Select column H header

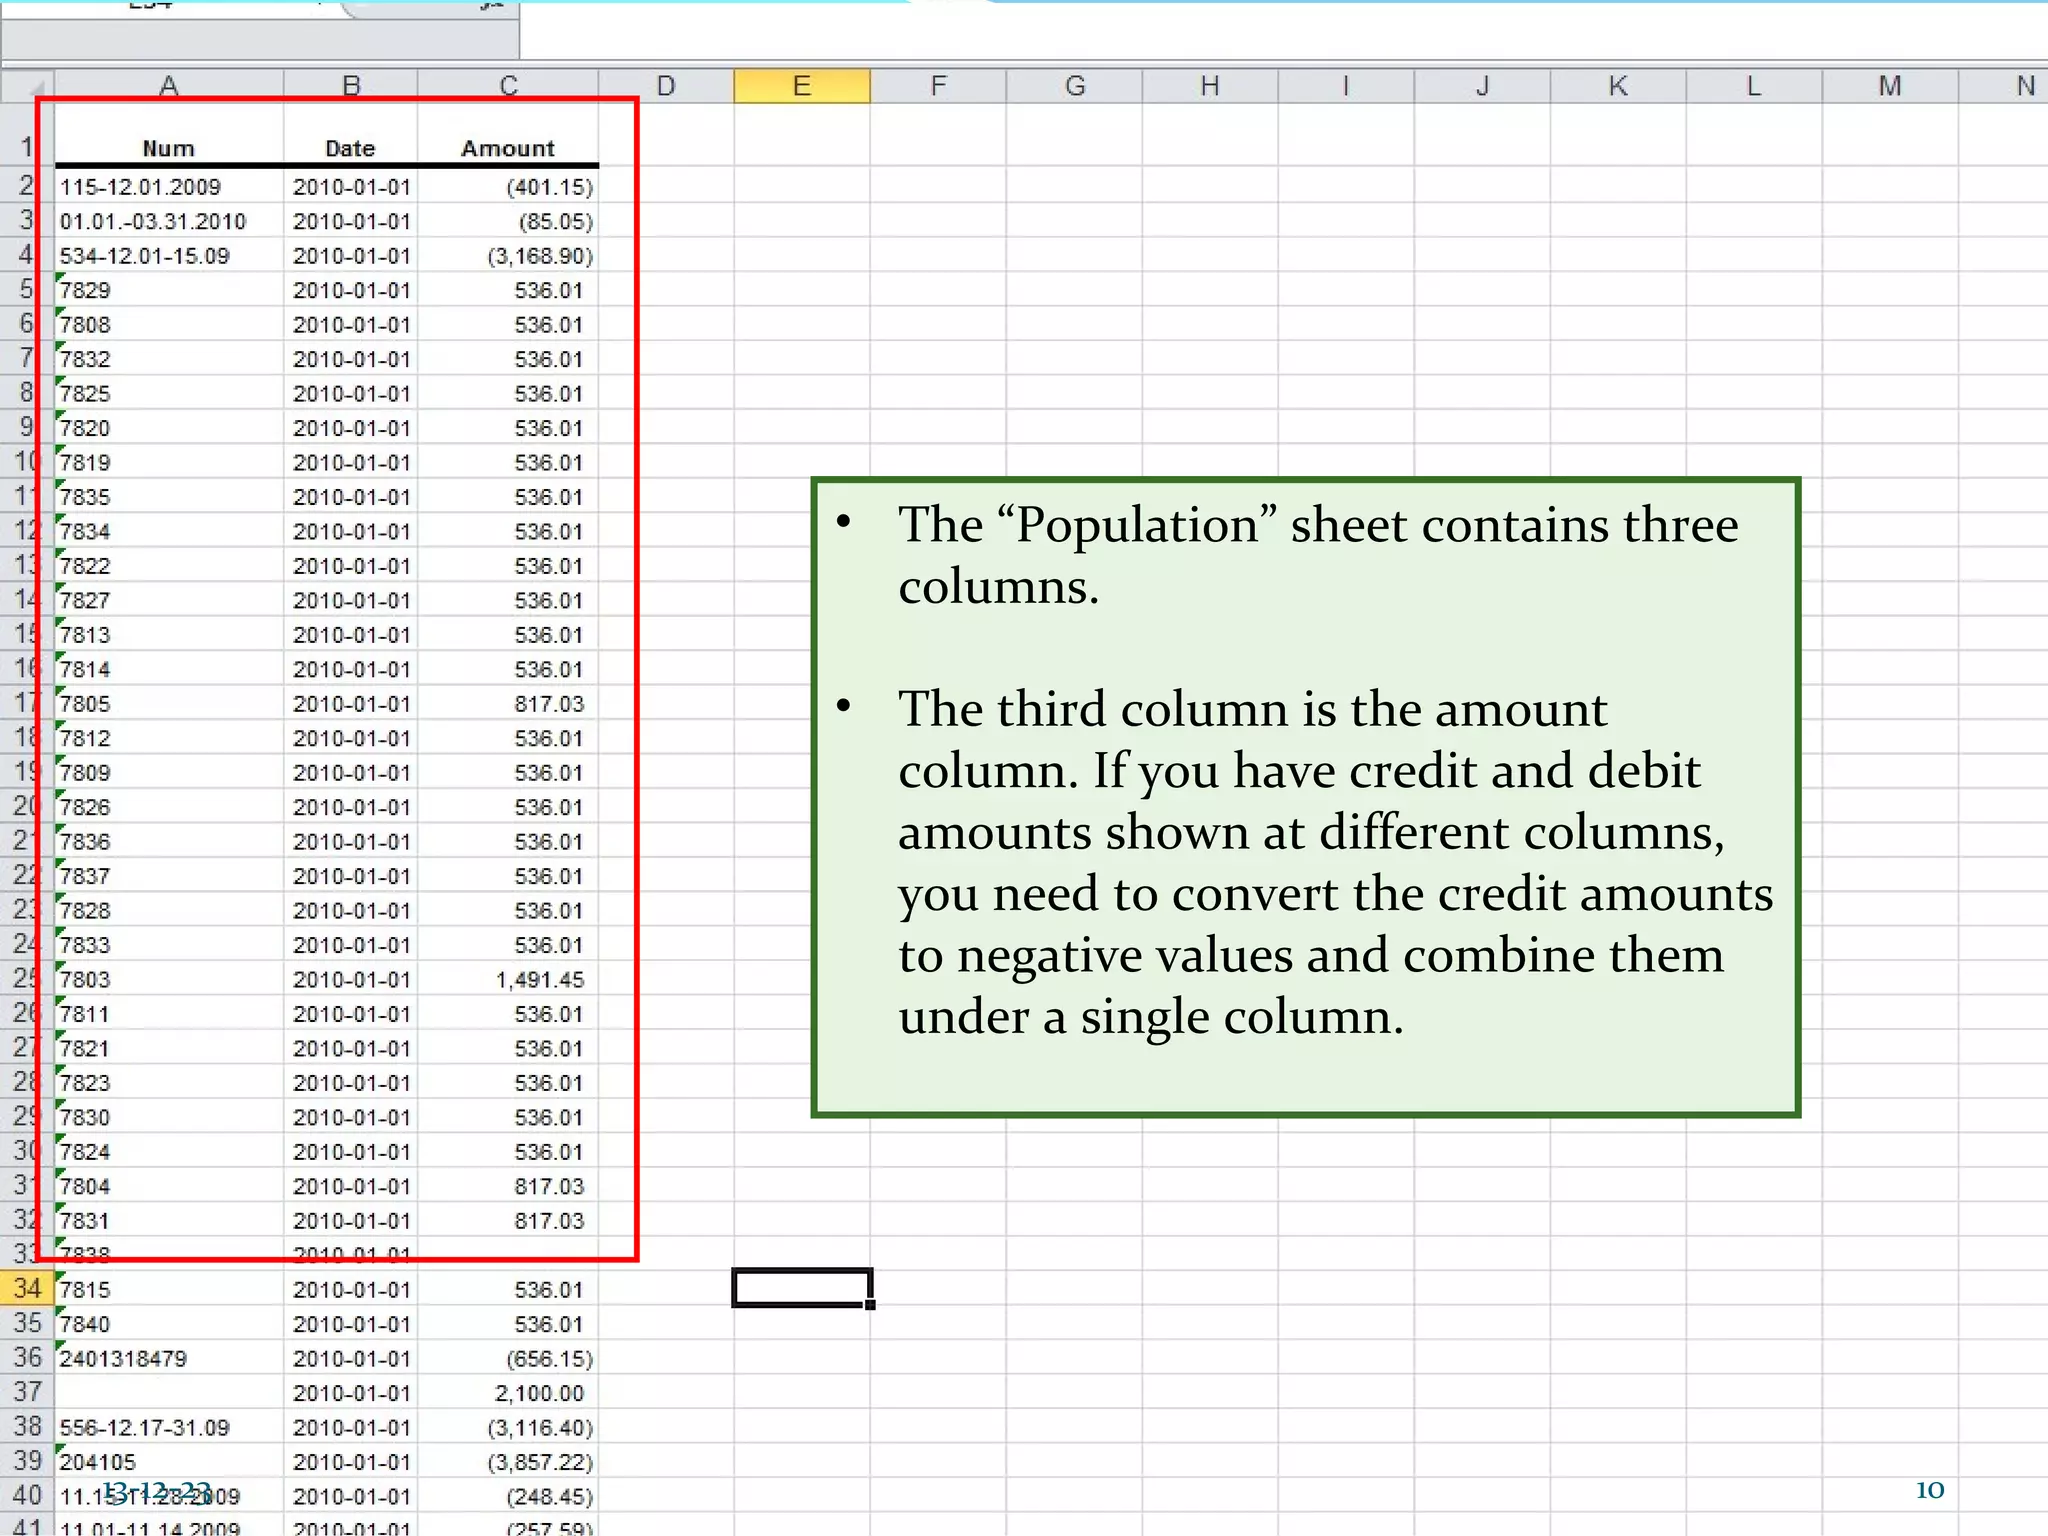click(x=1209, y=86)
